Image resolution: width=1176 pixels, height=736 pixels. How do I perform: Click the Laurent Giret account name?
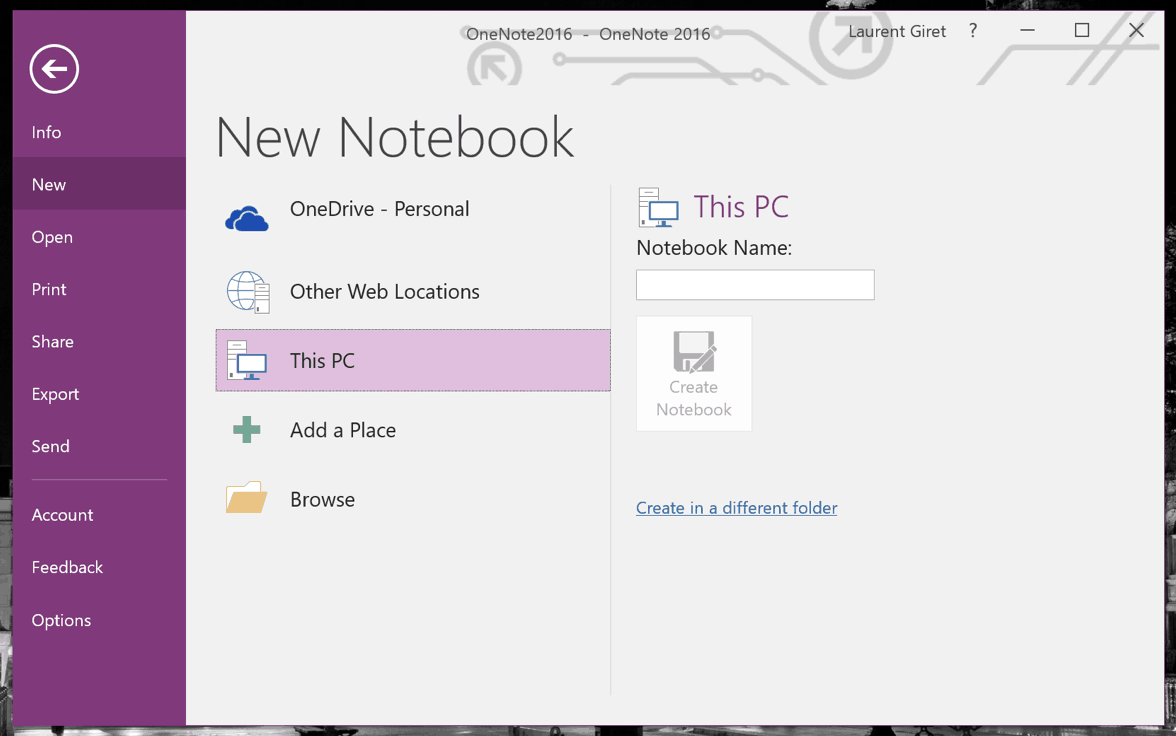[897, 32]
